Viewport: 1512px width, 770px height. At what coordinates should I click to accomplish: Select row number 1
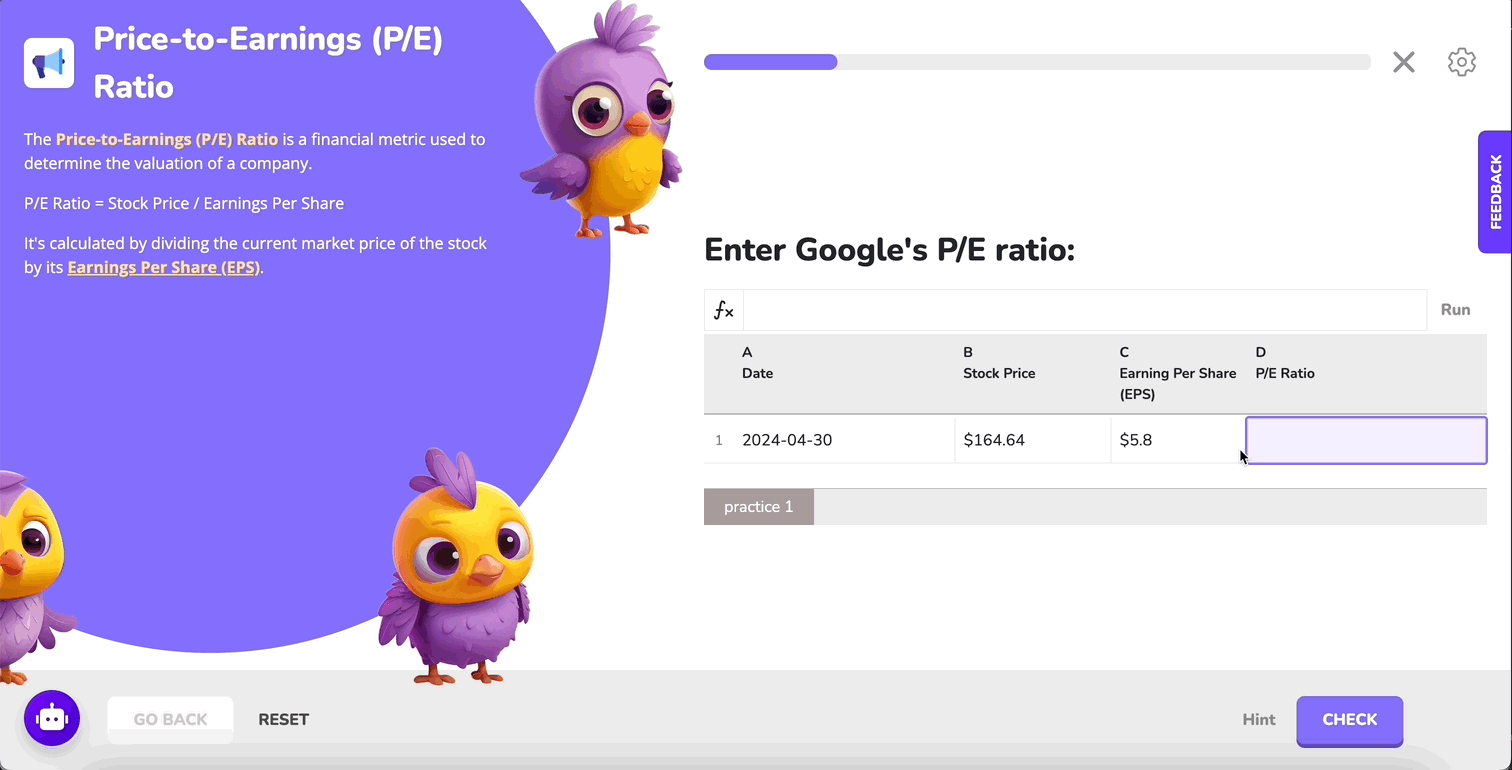click(719, 440)
